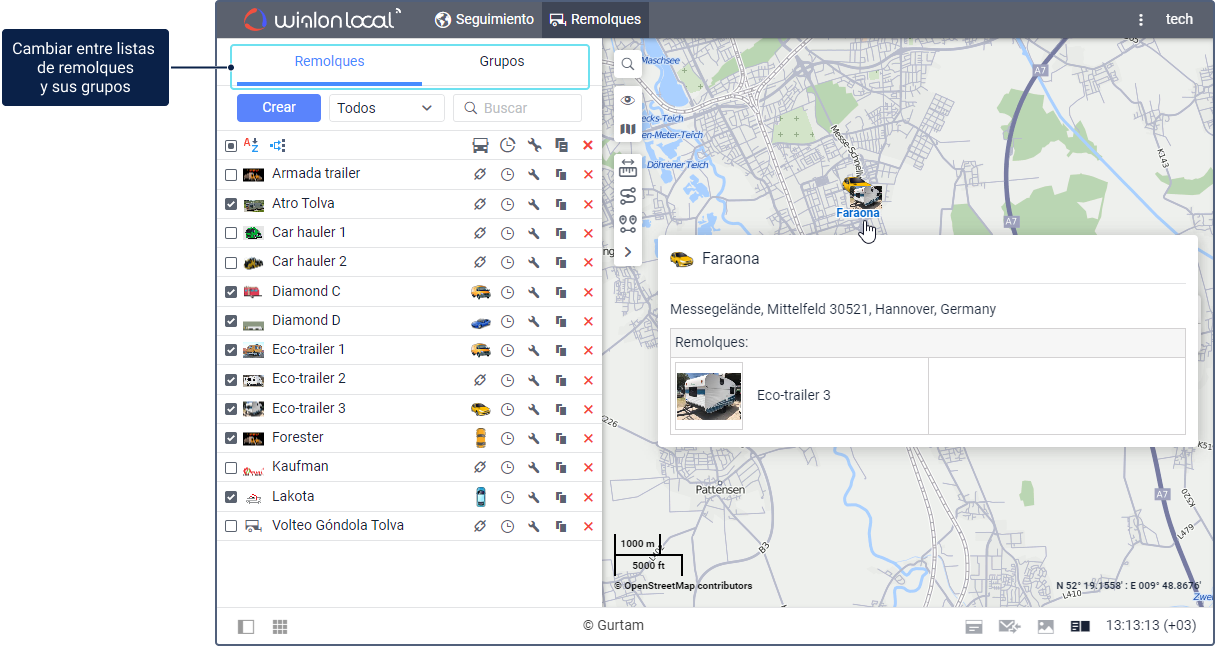This screenshot has height=646, width=1215.
Task: Open the notifications window icon in footer
Action: click(973, 627)
